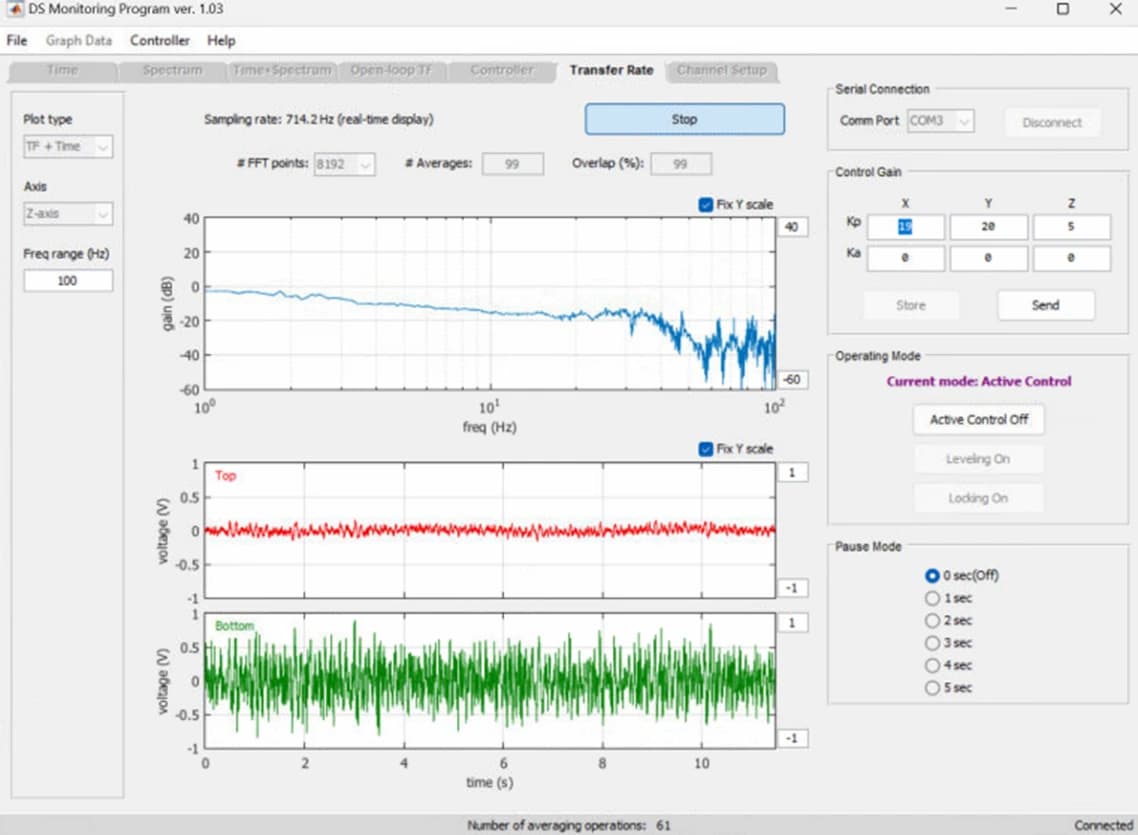Toggle Fix Y scale for voltage plots
This screenshot has height=835, width=1138.
[x=705, y=449]
